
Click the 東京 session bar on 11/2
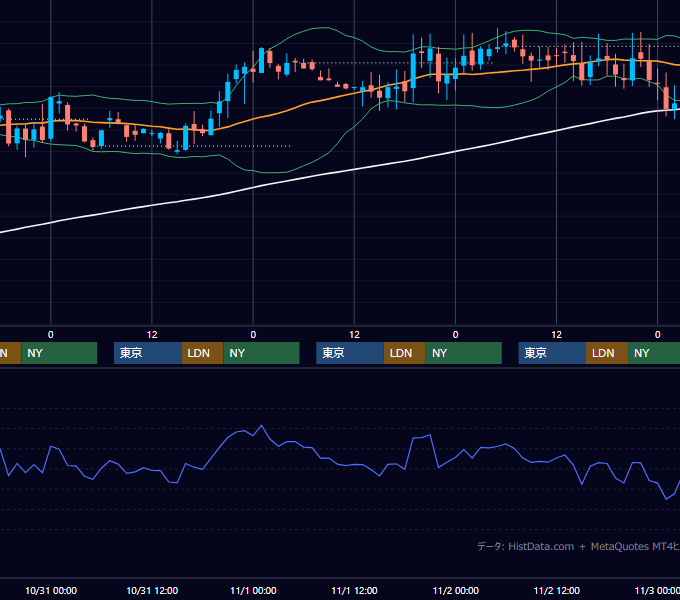tap(552, 353)
